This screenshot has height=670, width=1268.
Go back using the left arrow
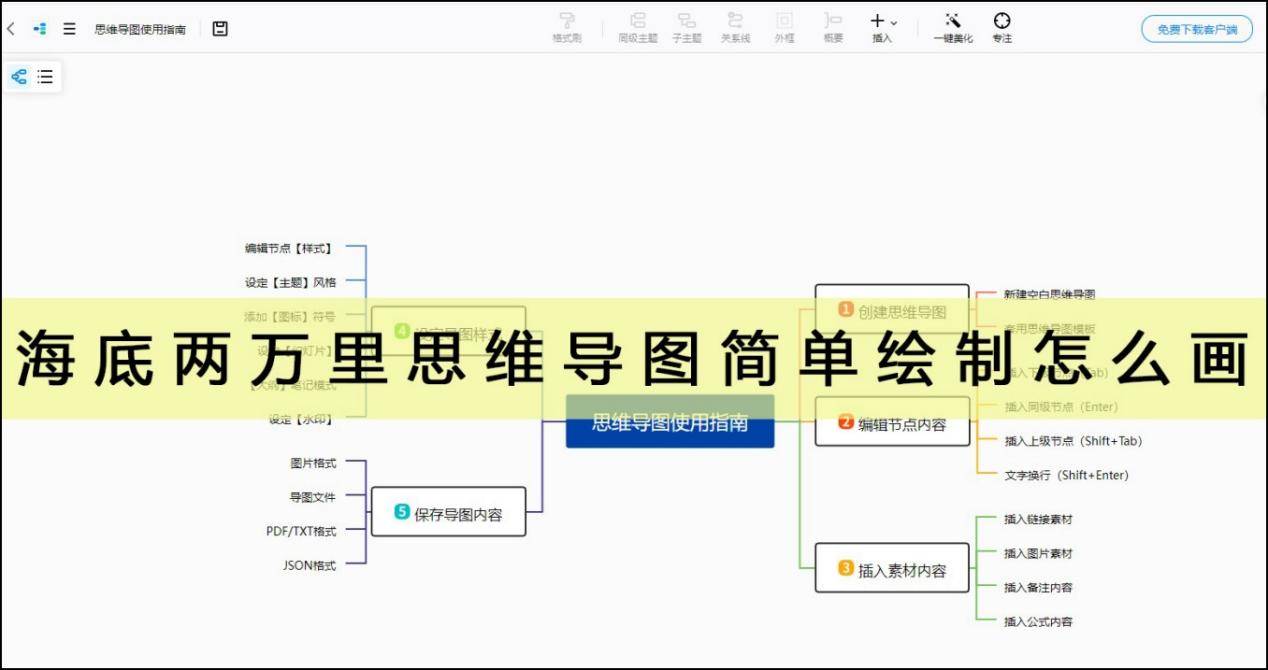tap(10, 28)
